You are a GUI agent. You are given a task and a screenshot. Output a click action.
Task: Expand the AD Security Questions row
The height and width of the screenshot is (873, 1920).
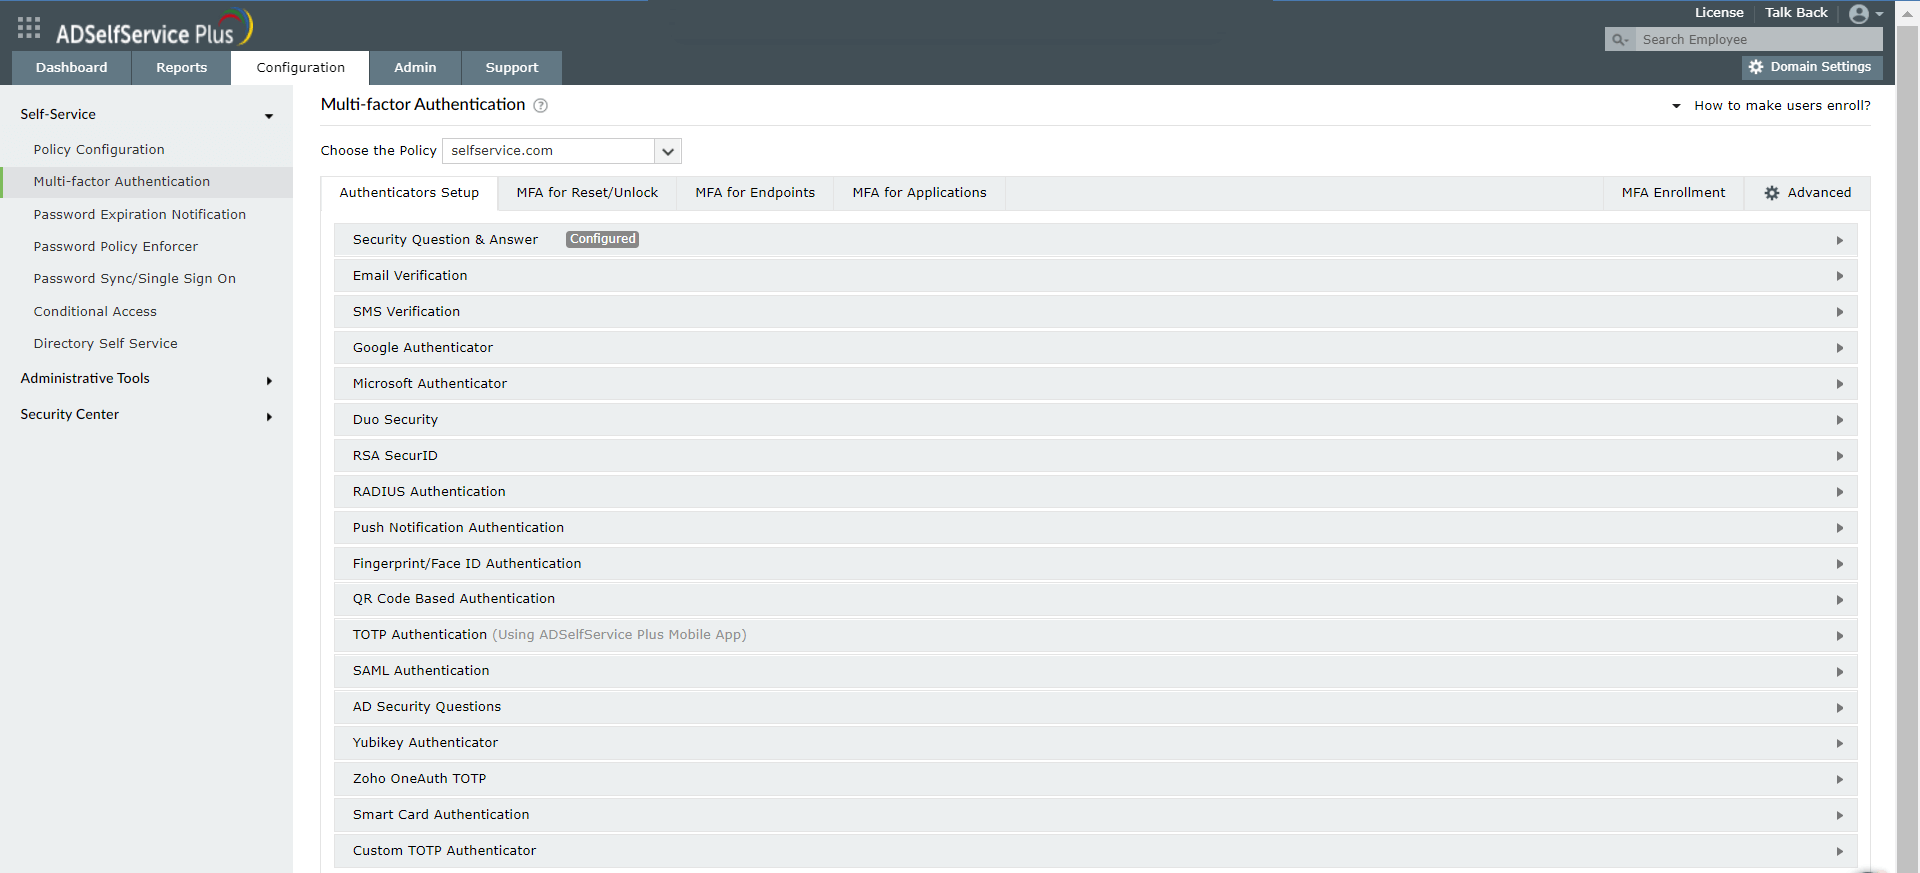click(x=1096, y=707)
